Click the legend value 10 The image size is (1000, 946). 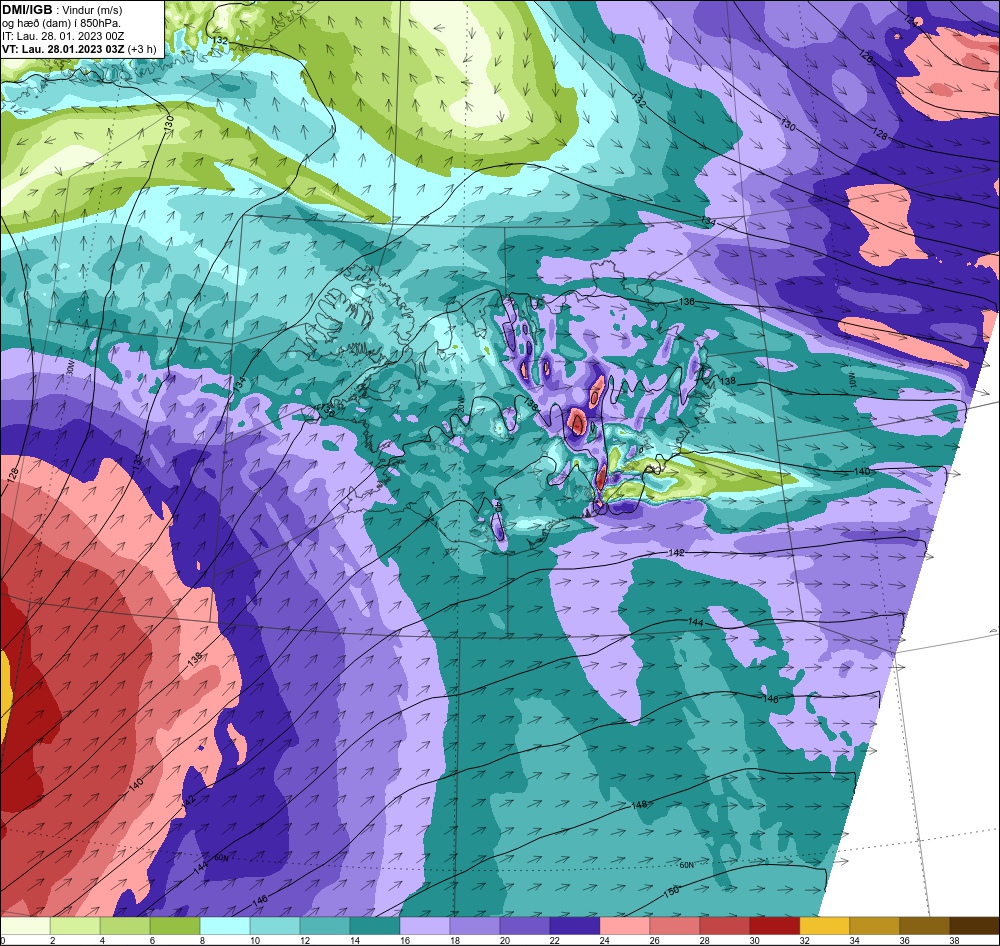click(x=255, y=940)
